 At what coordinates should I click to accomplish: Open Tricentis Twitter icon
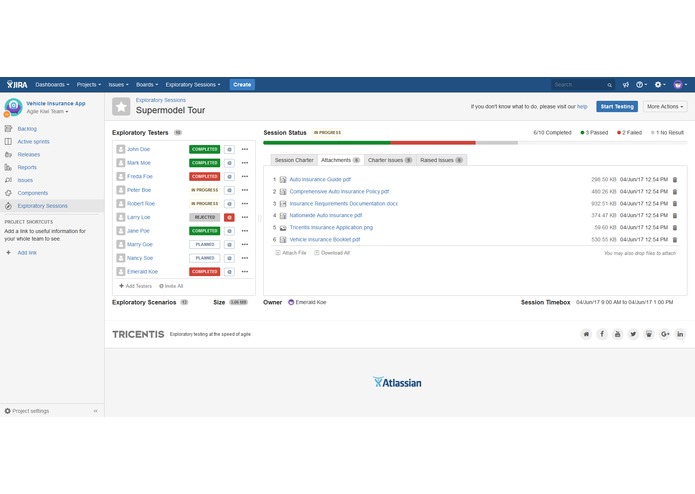pyautogui.click(x=633, y=334)
